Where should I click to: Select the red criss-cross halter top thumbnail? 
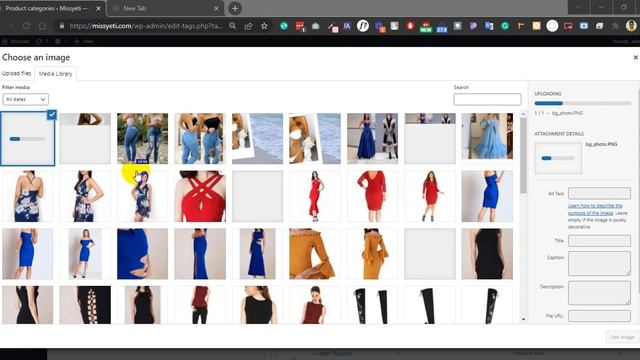coord(200,196)
